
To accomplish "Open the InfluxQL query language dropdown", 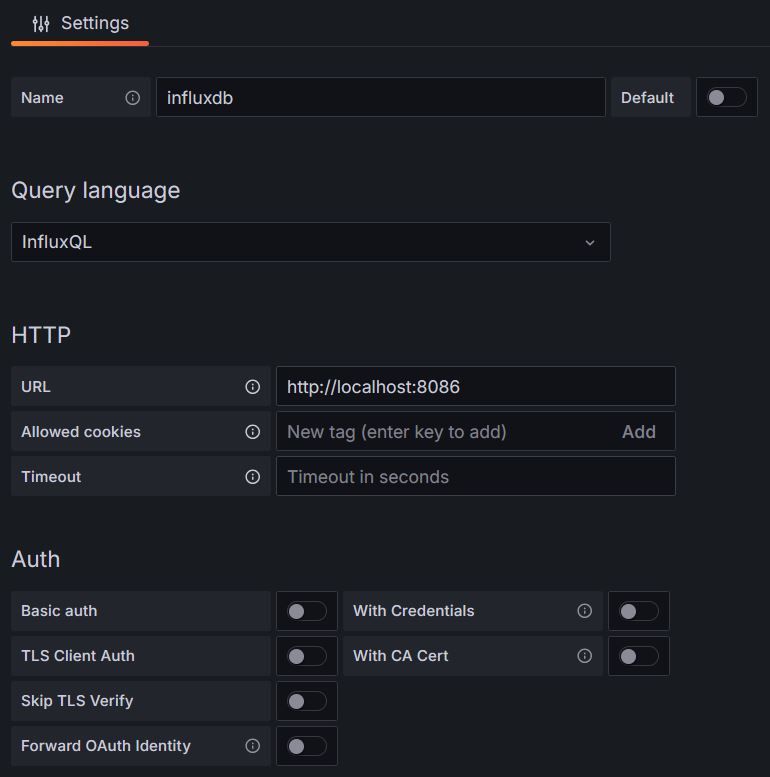I will click(x=310, y=242).
